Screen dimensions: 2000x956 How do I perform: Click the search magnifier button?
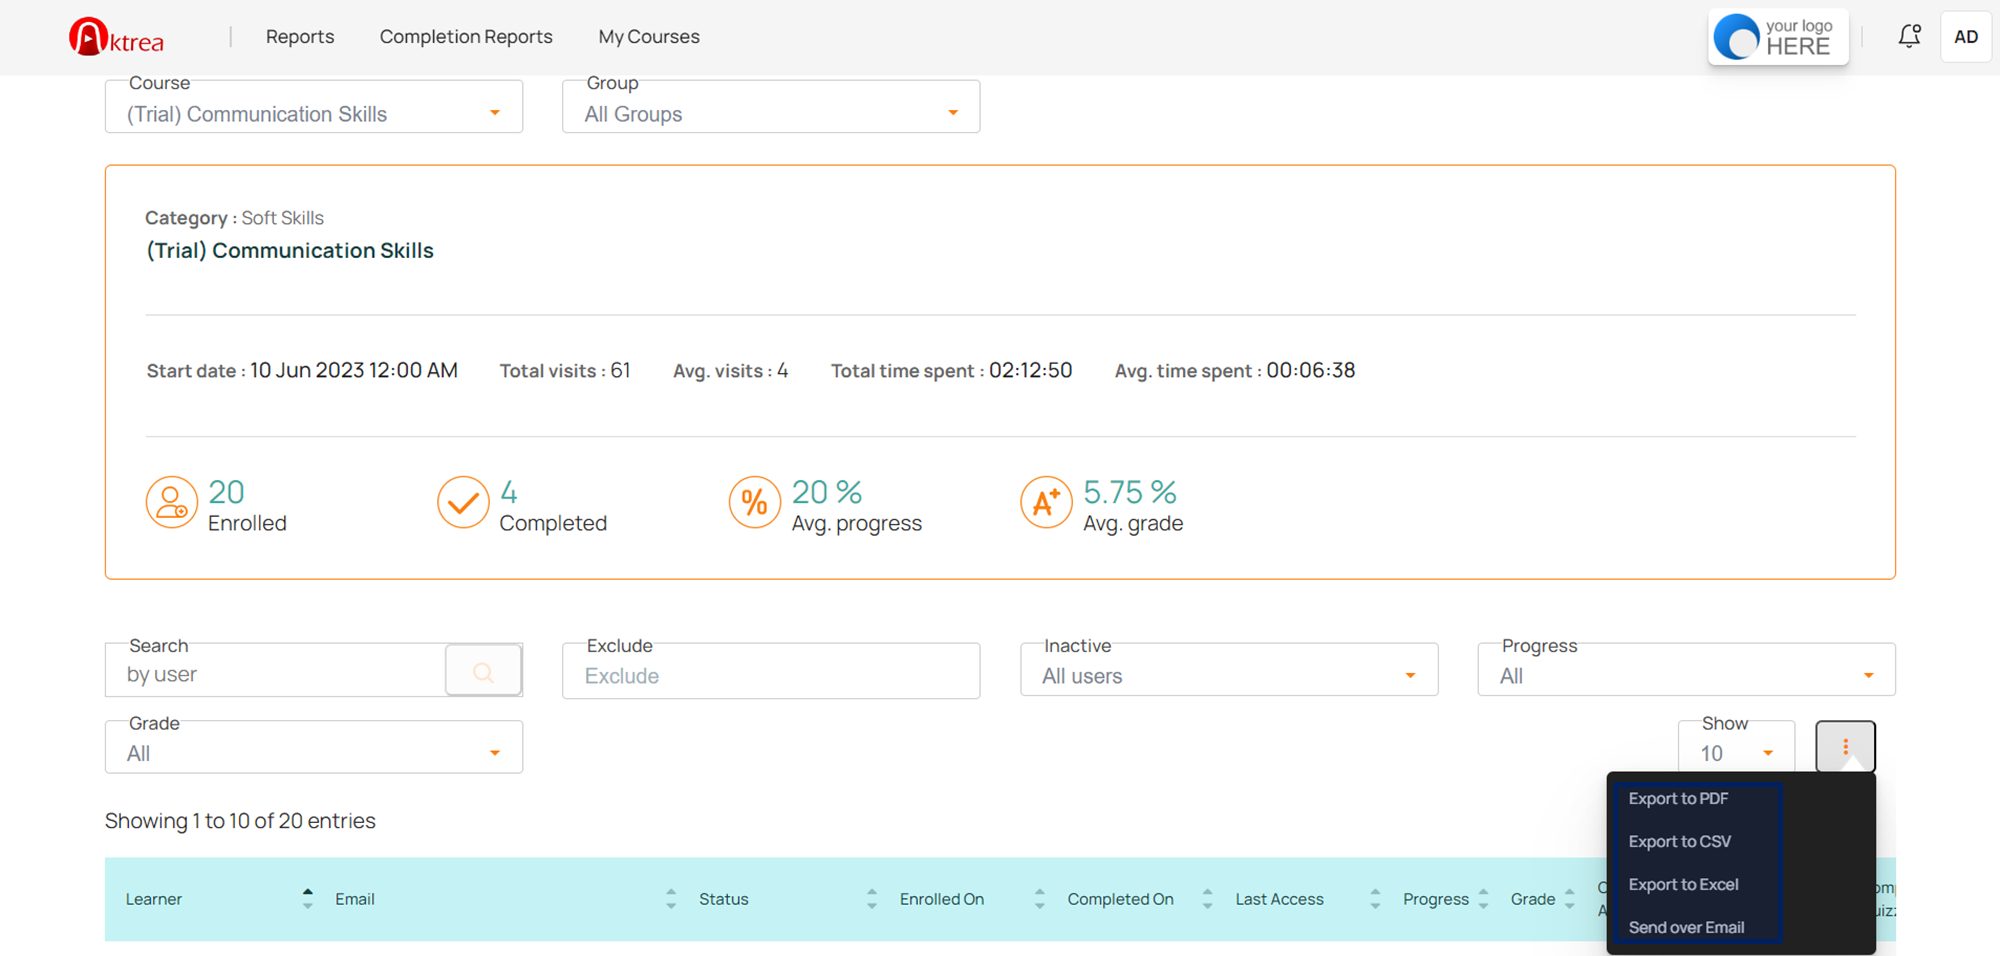(484, 671)
